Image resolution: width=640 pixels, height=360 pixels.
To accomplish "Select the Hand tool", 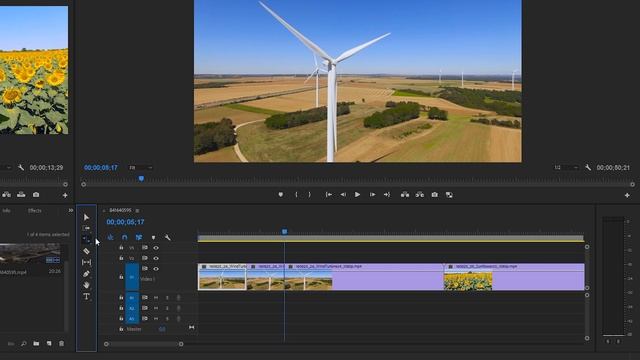I will pos(86,285).
